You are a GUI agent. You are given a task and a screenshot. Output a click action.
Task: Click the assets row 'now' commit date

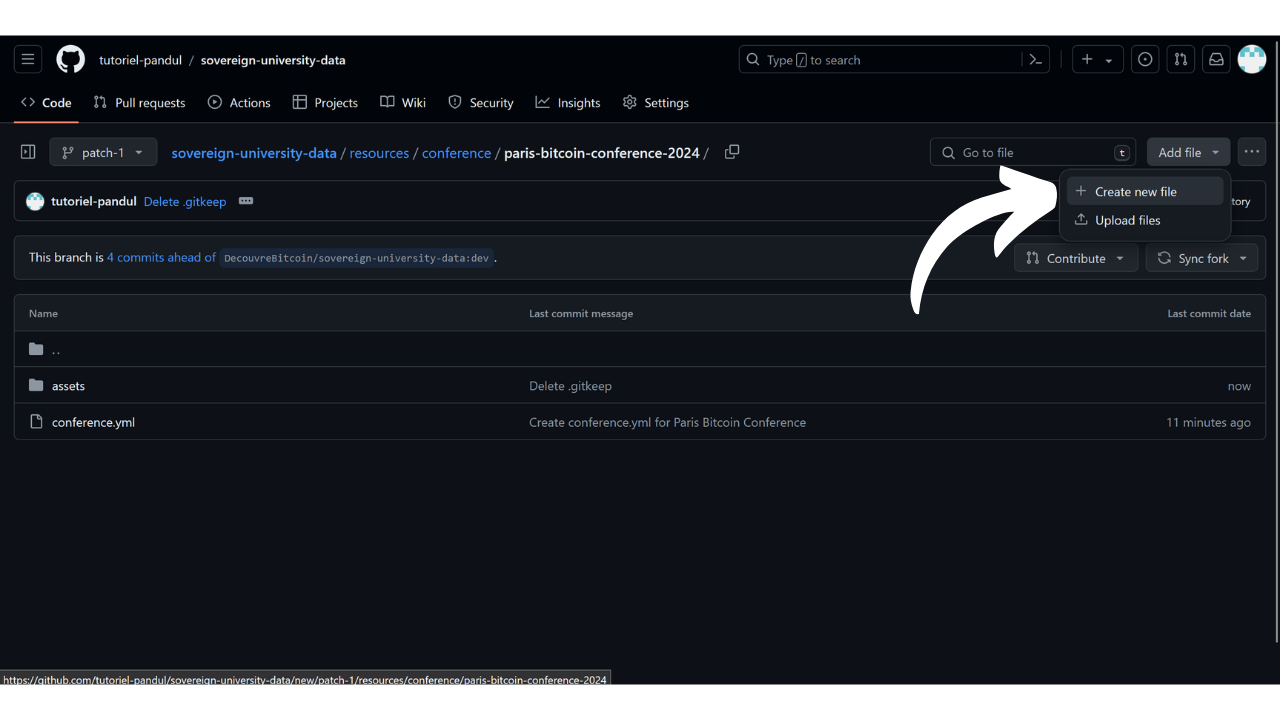tap(1239, 386)
